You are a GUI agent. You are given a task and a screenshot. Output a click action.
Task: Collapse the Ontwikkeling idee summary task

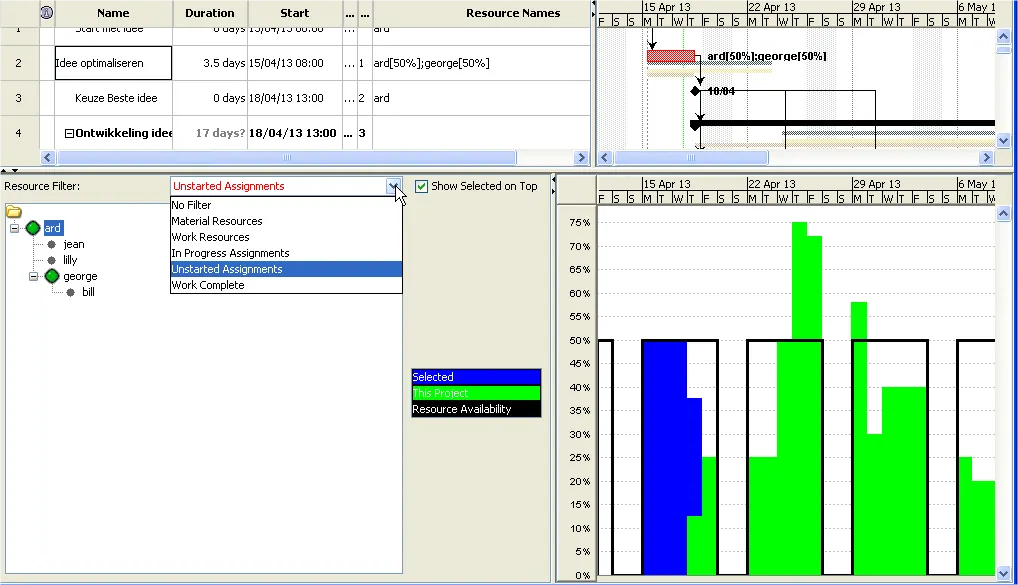point(69,134)
